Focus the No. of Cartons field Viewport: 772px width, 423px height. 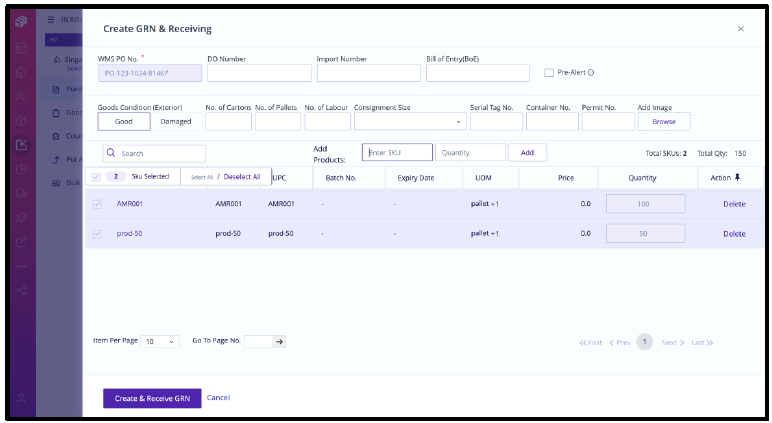[x=228, y=122]
